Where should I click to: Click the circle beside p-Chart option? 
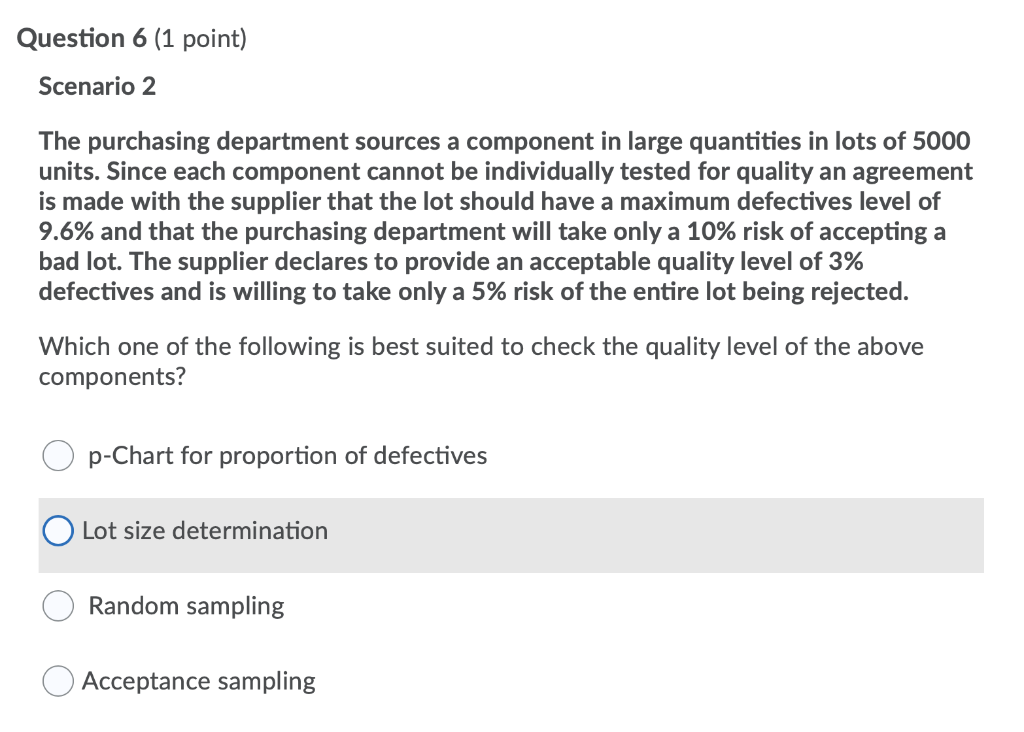58,456
